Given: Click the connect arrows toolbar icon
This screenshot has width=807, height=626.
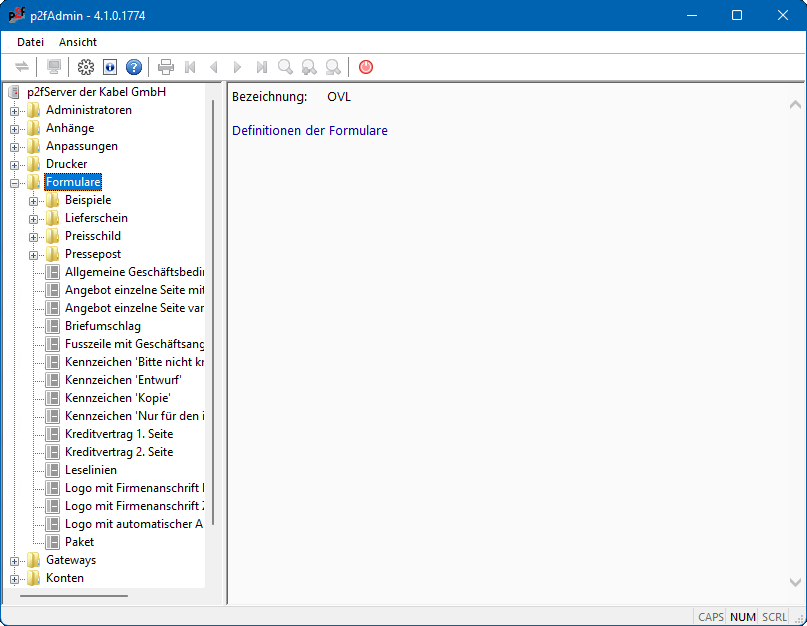Looking at the screenshot, I should pos(22,67).
